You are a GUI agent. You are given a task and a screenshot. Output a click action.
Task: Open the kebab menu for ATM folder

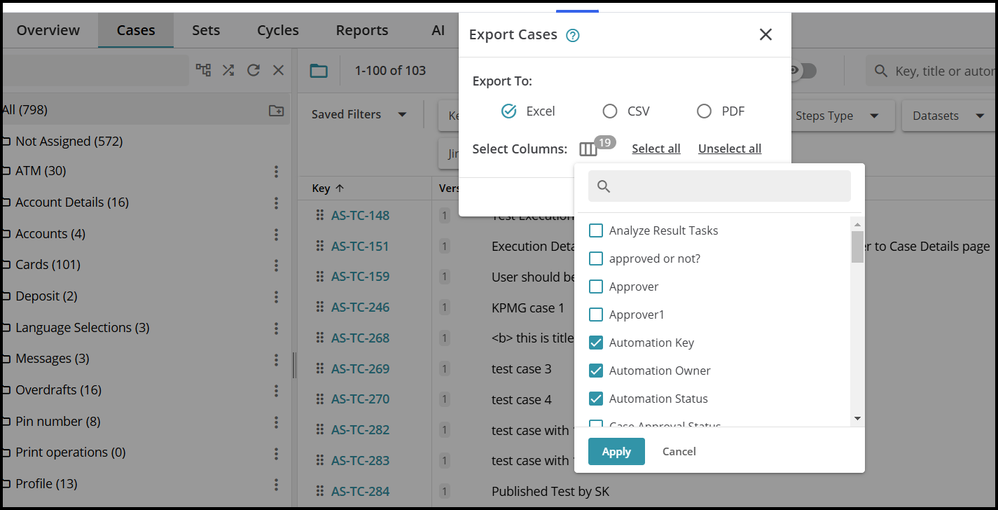(276, 171)
